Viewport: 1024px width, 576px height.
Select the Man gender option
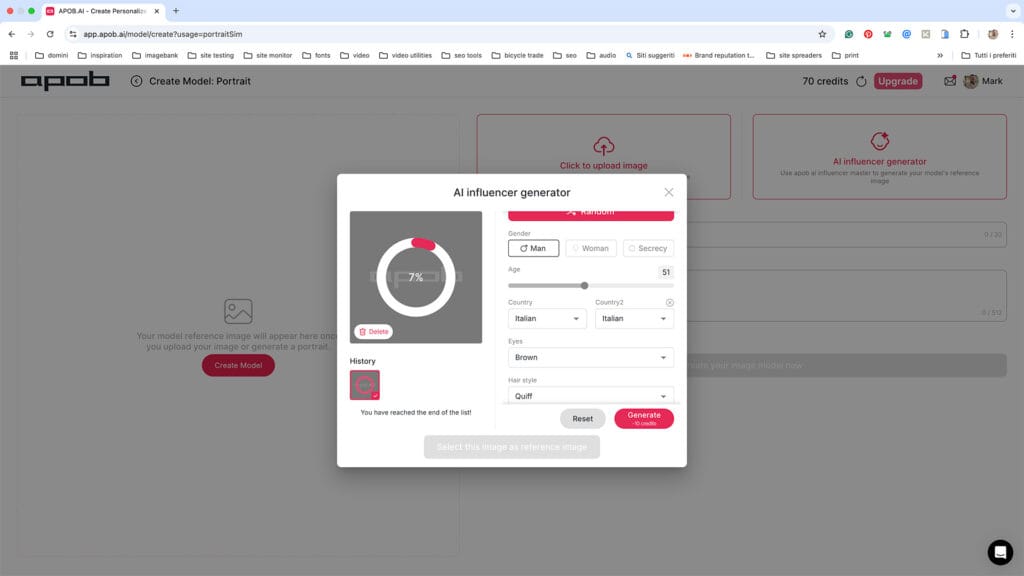pyautogui.click(x=533, y=248)
